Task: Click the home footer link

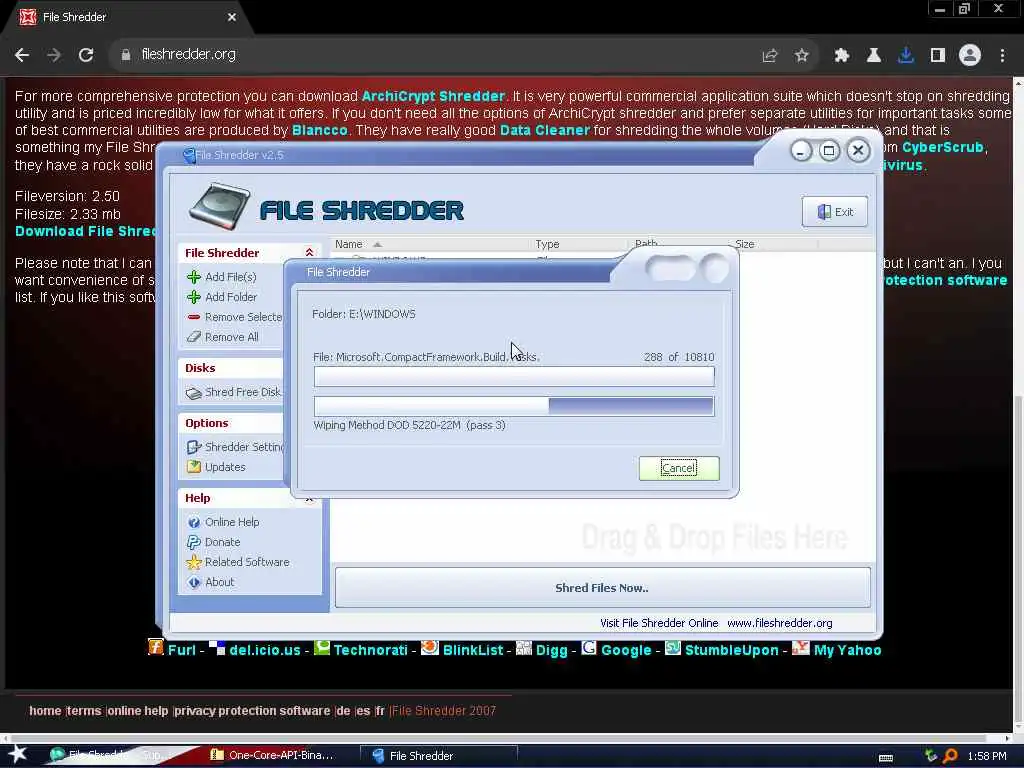Action: point(45,711)
